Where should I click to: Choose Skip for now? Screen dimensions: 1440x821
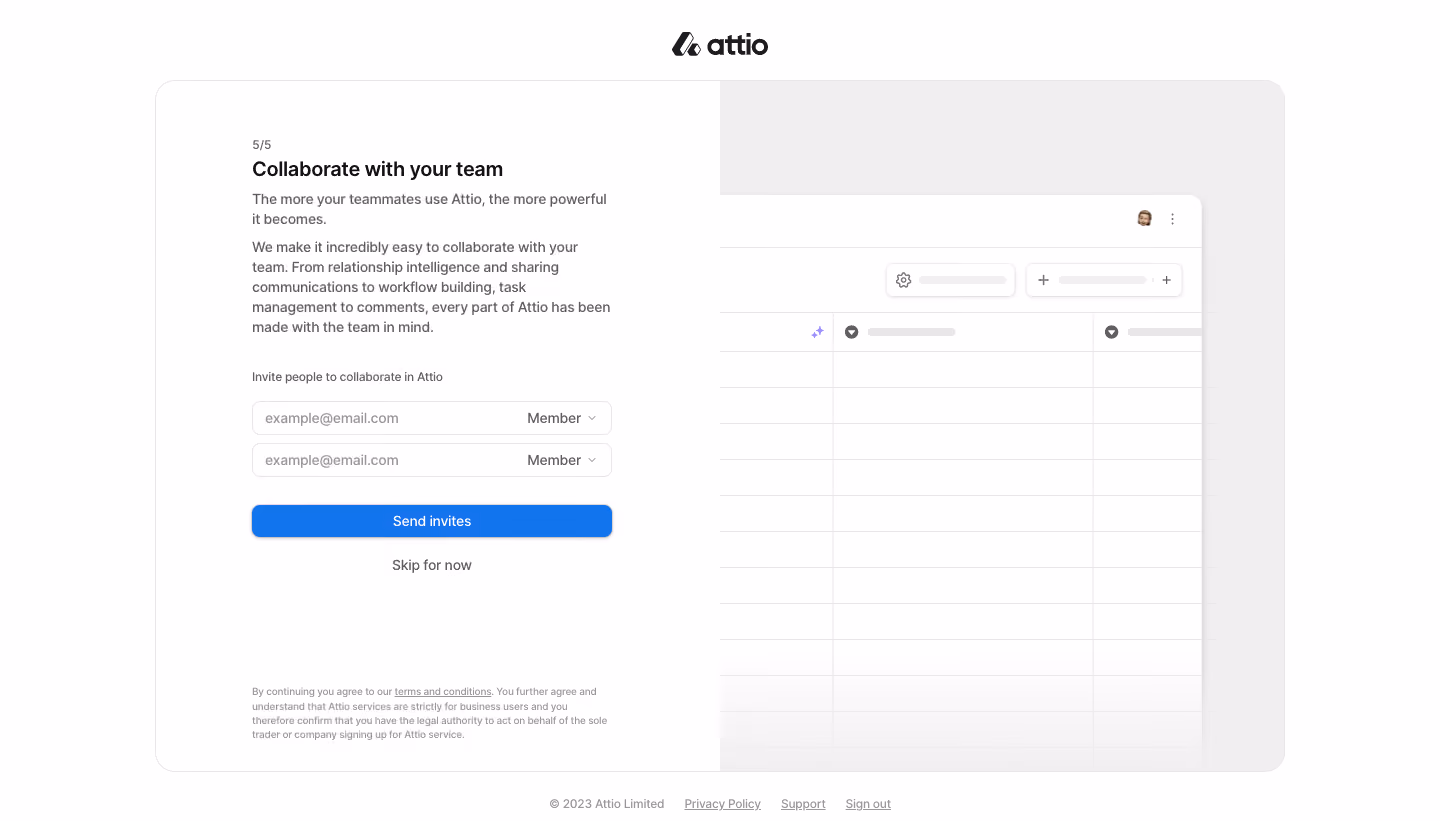[432, 565]
